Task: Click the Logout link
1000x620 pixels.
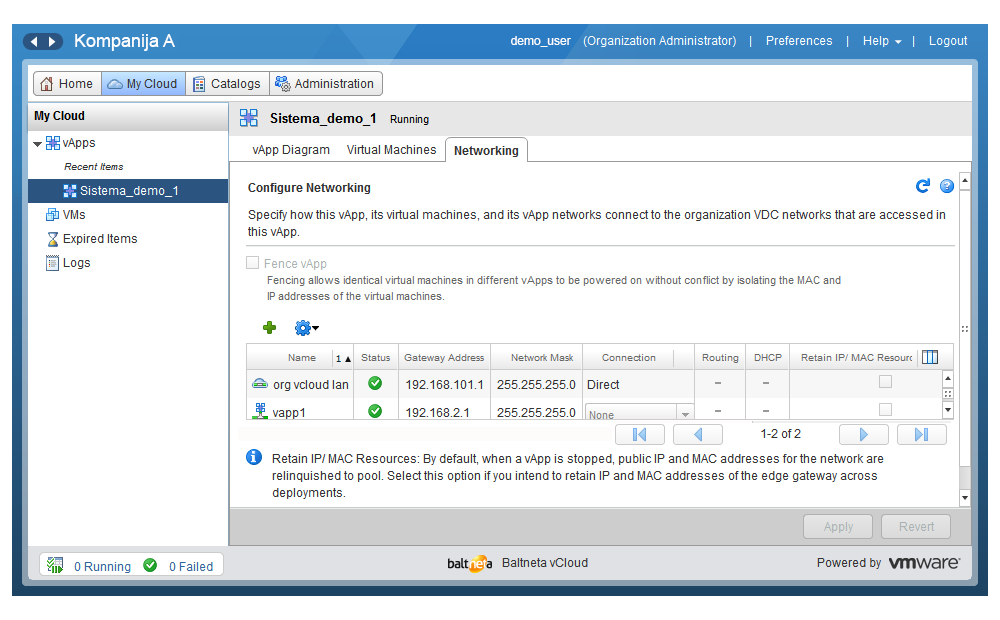Action: [947, 41]
